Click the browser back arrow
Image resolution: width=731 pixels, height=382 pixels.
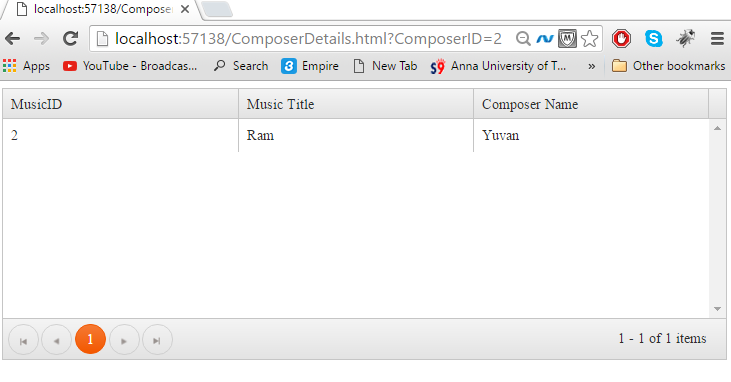tap(13, 39)
